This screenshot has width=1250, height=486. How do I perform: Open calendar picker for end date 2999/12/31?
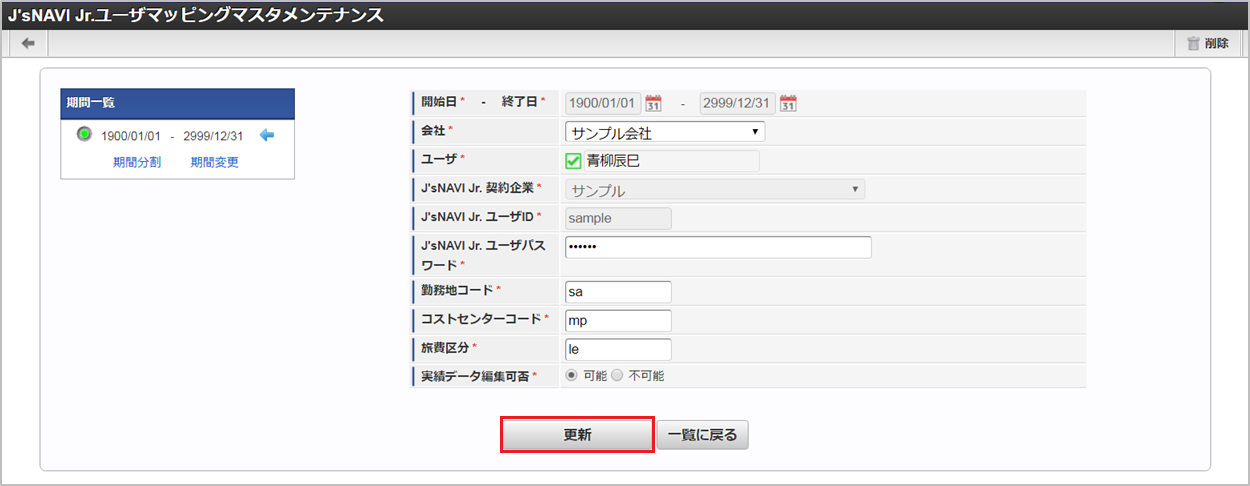click(788, 103)
